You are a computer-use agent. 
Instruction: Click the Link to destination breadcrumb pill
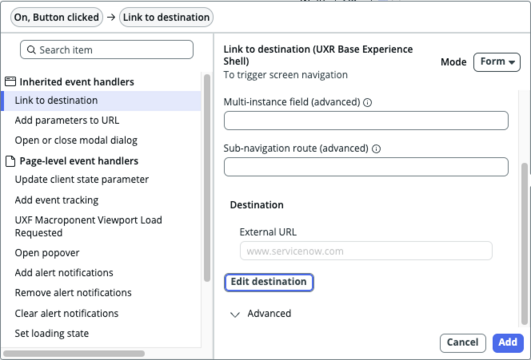click(166, 17)
